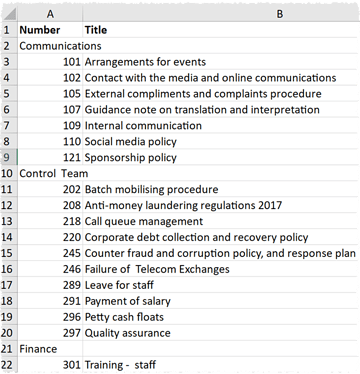Select cell containing 291
Screen dimensions: 360x374
click(x=50, y=301)
